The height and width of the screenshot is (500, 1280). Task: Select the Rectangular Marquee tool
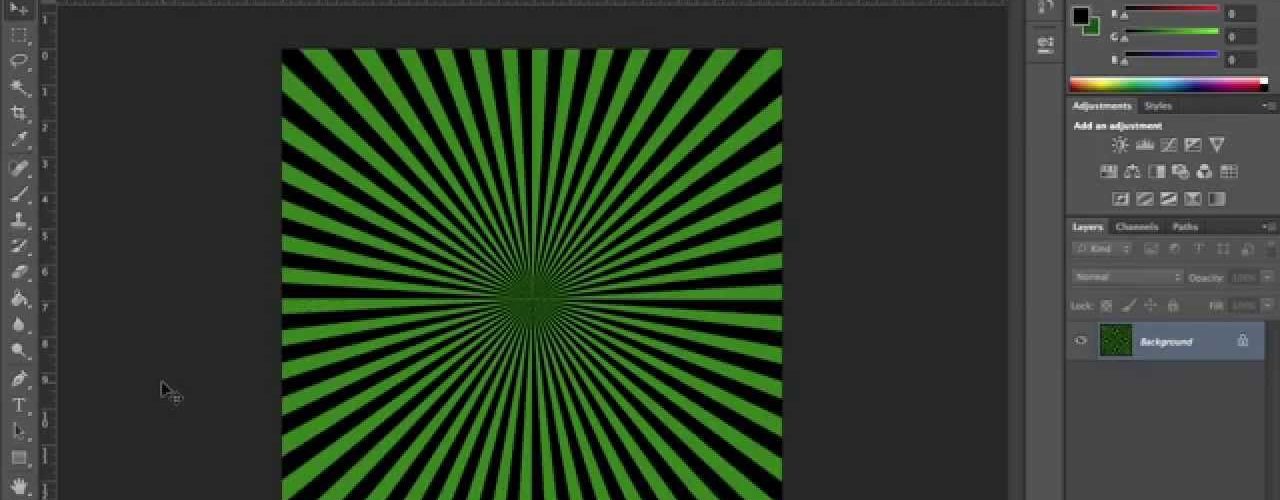tap(19, 35)
